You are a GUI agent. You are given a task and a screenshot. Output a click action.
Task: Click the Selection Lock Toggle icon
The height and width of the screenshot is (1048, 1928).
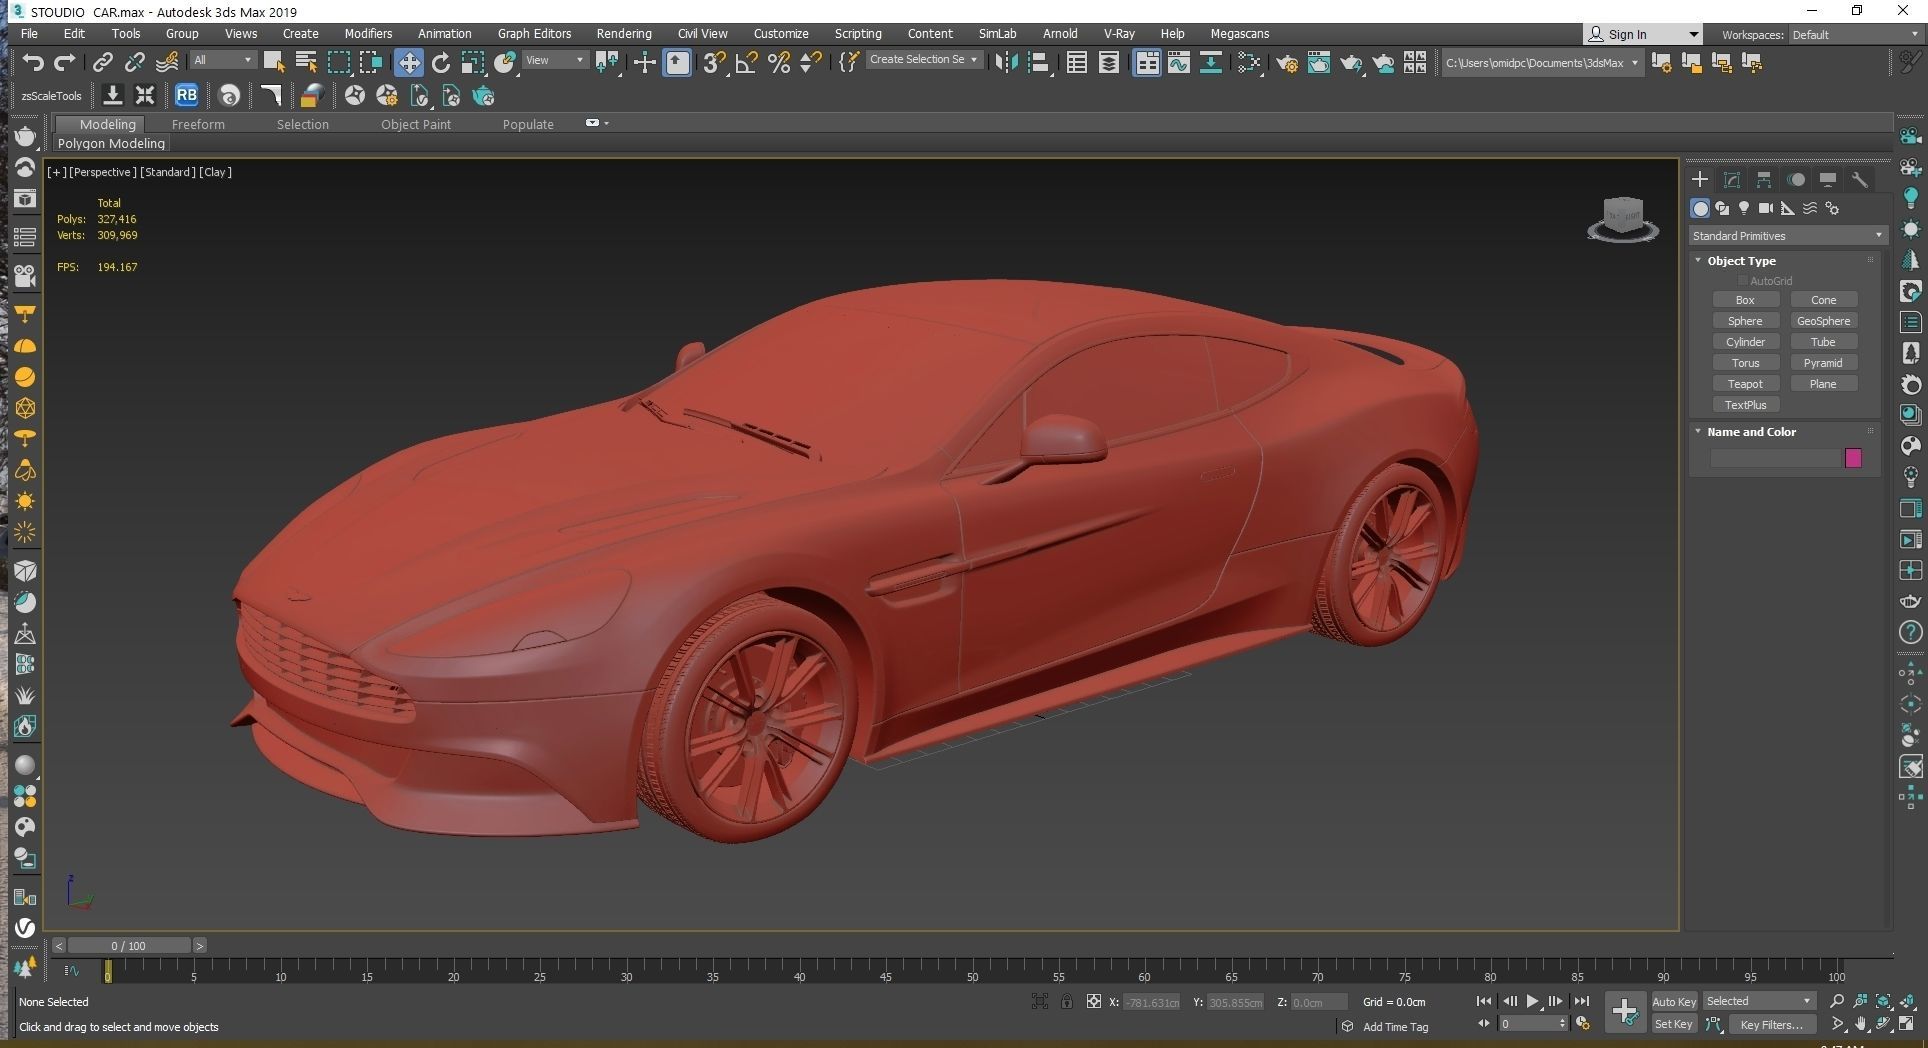click(x=1067, y=1001)
